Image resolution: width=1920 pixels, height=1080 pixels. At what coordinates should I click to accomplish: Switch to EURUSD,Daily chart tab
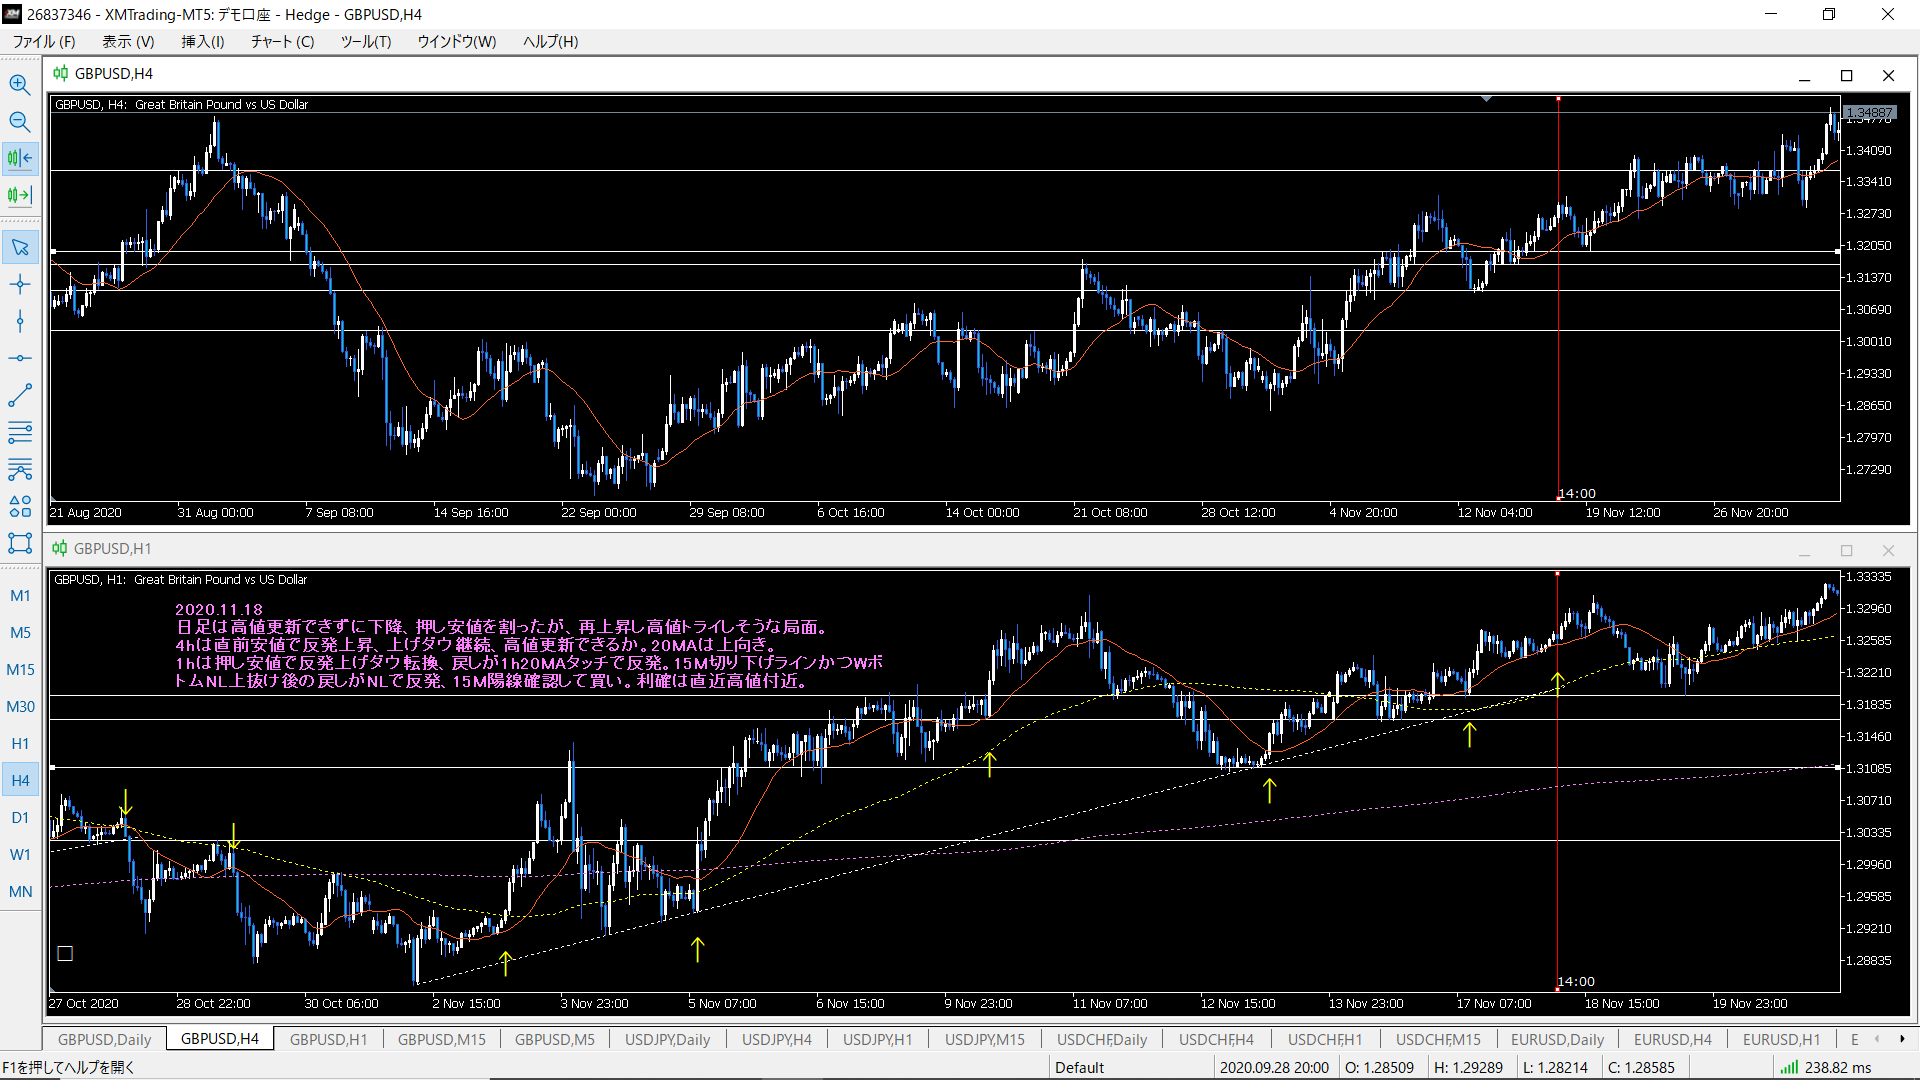point(1557,1039)
